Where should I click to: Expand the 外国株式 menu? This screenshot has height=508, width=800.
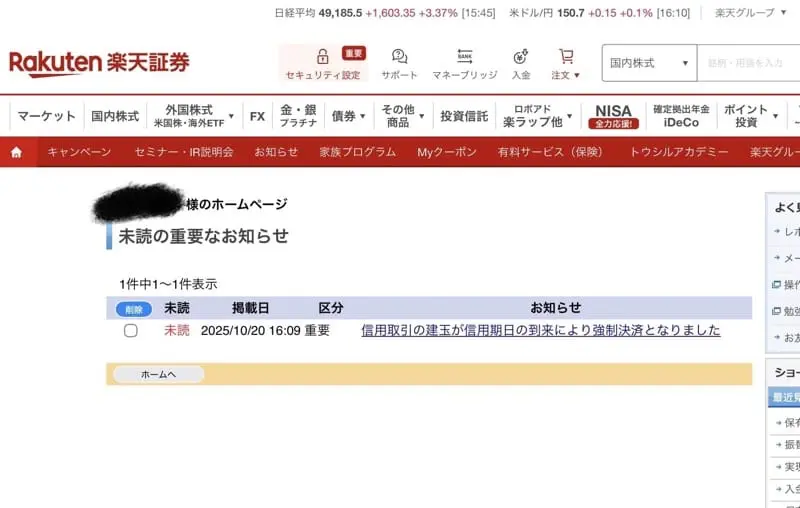pos(190,116)
